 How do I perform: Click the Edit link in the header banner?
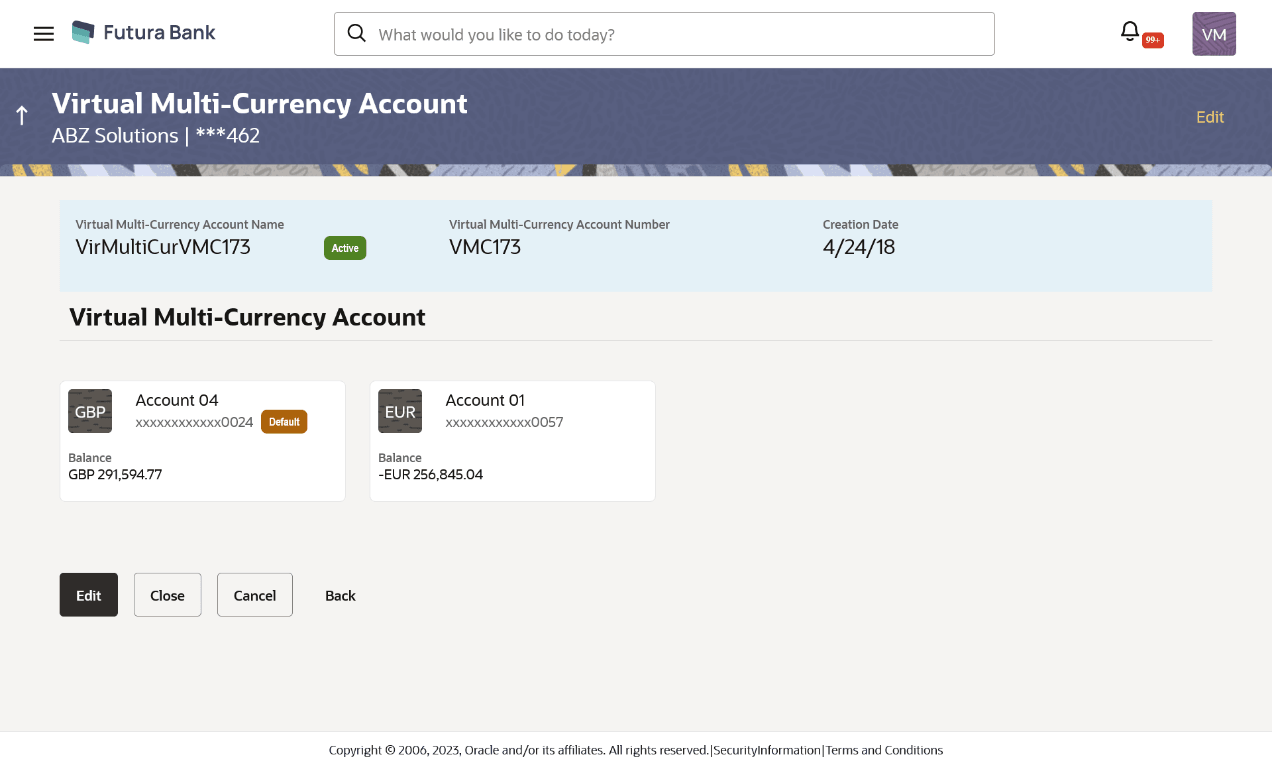[1210, 117]
